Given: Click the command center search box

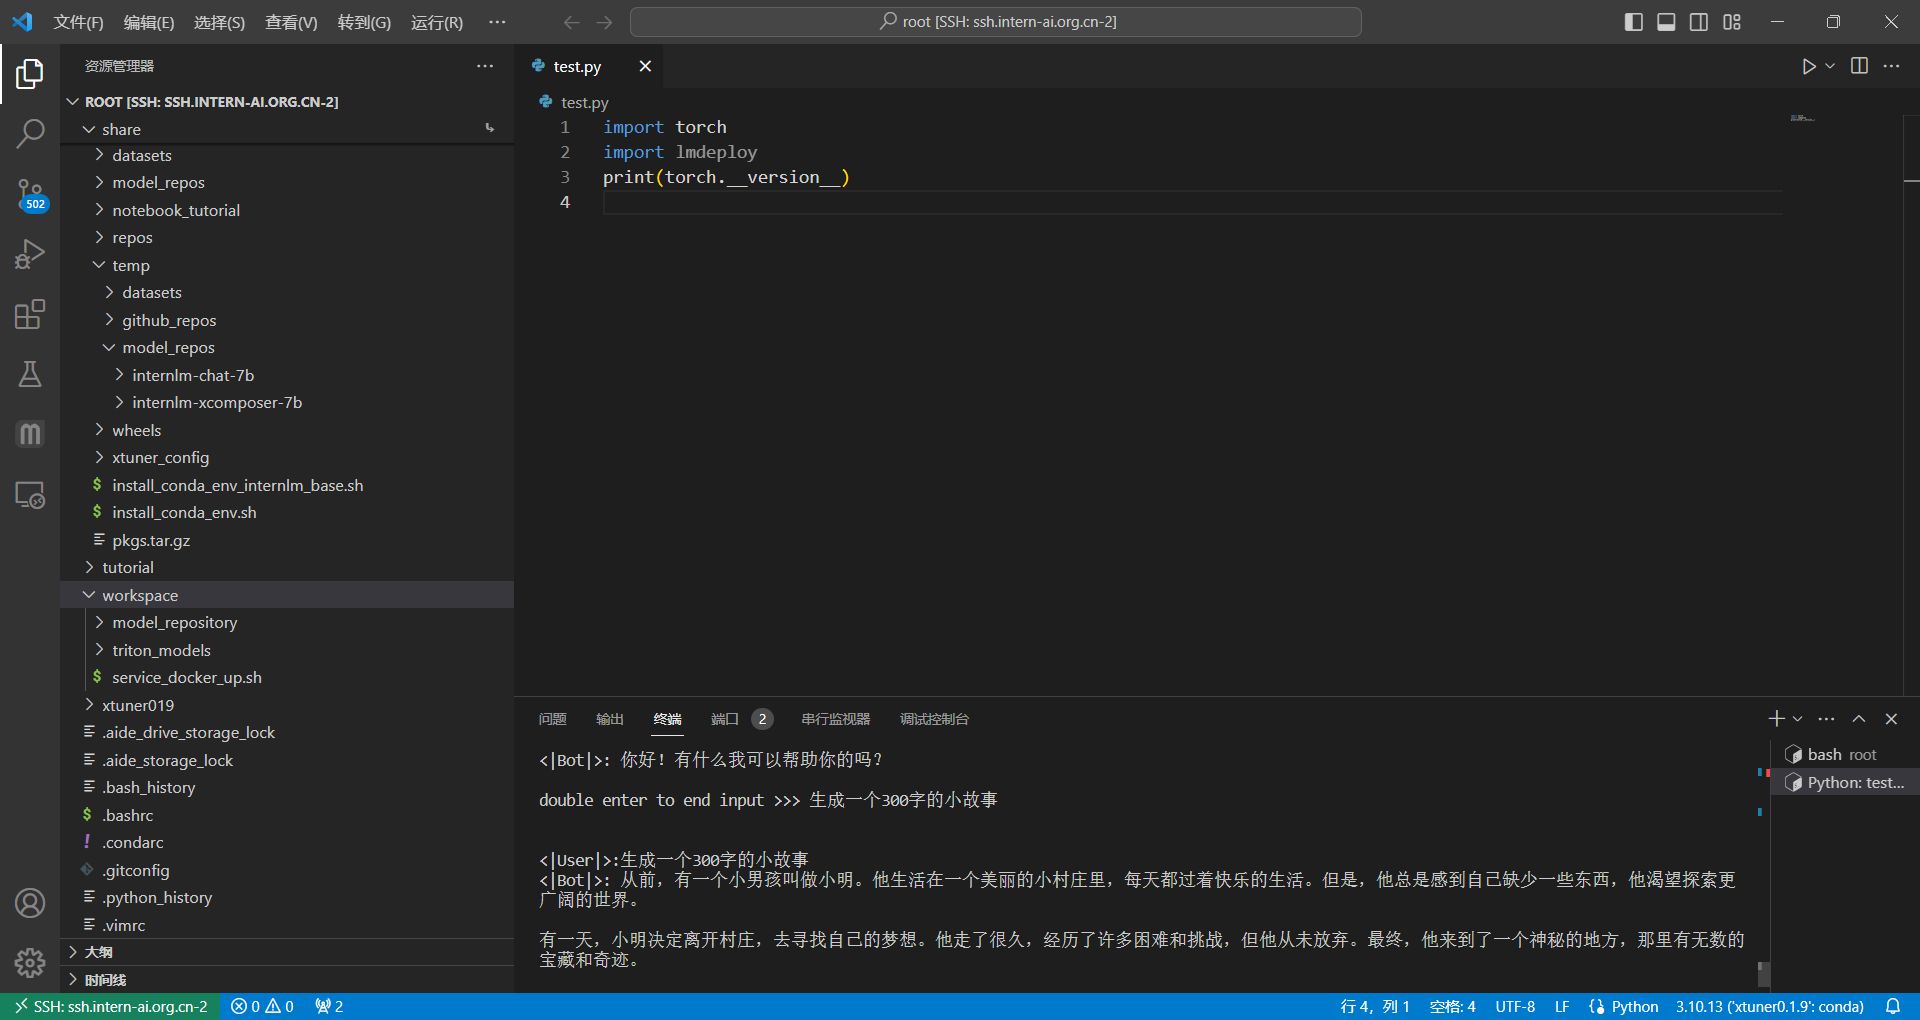Looking at the screenshot, I should (x=996, y=22).
